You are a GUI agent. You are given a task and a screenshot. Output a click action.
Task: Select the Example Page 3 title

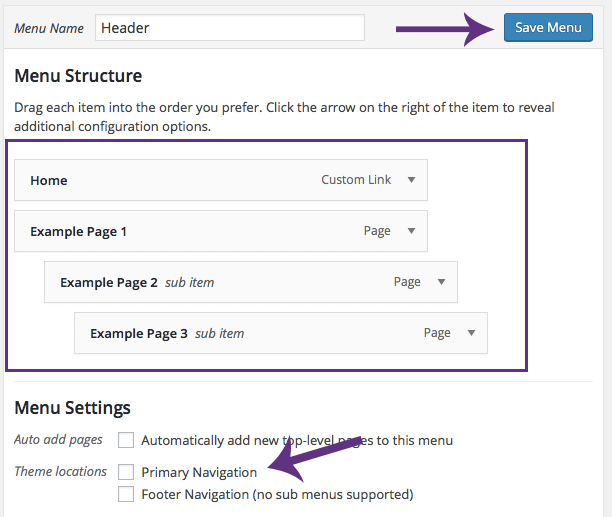point(138,334)
